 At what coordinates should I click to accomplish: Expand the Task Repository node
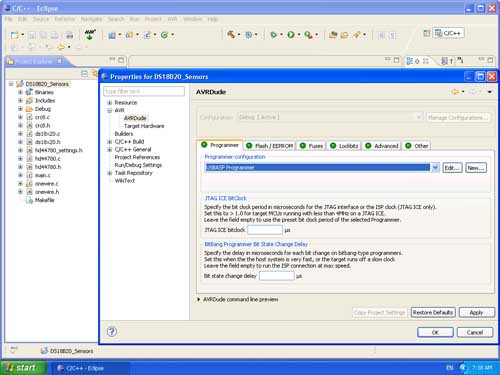(x=110, y=173)
